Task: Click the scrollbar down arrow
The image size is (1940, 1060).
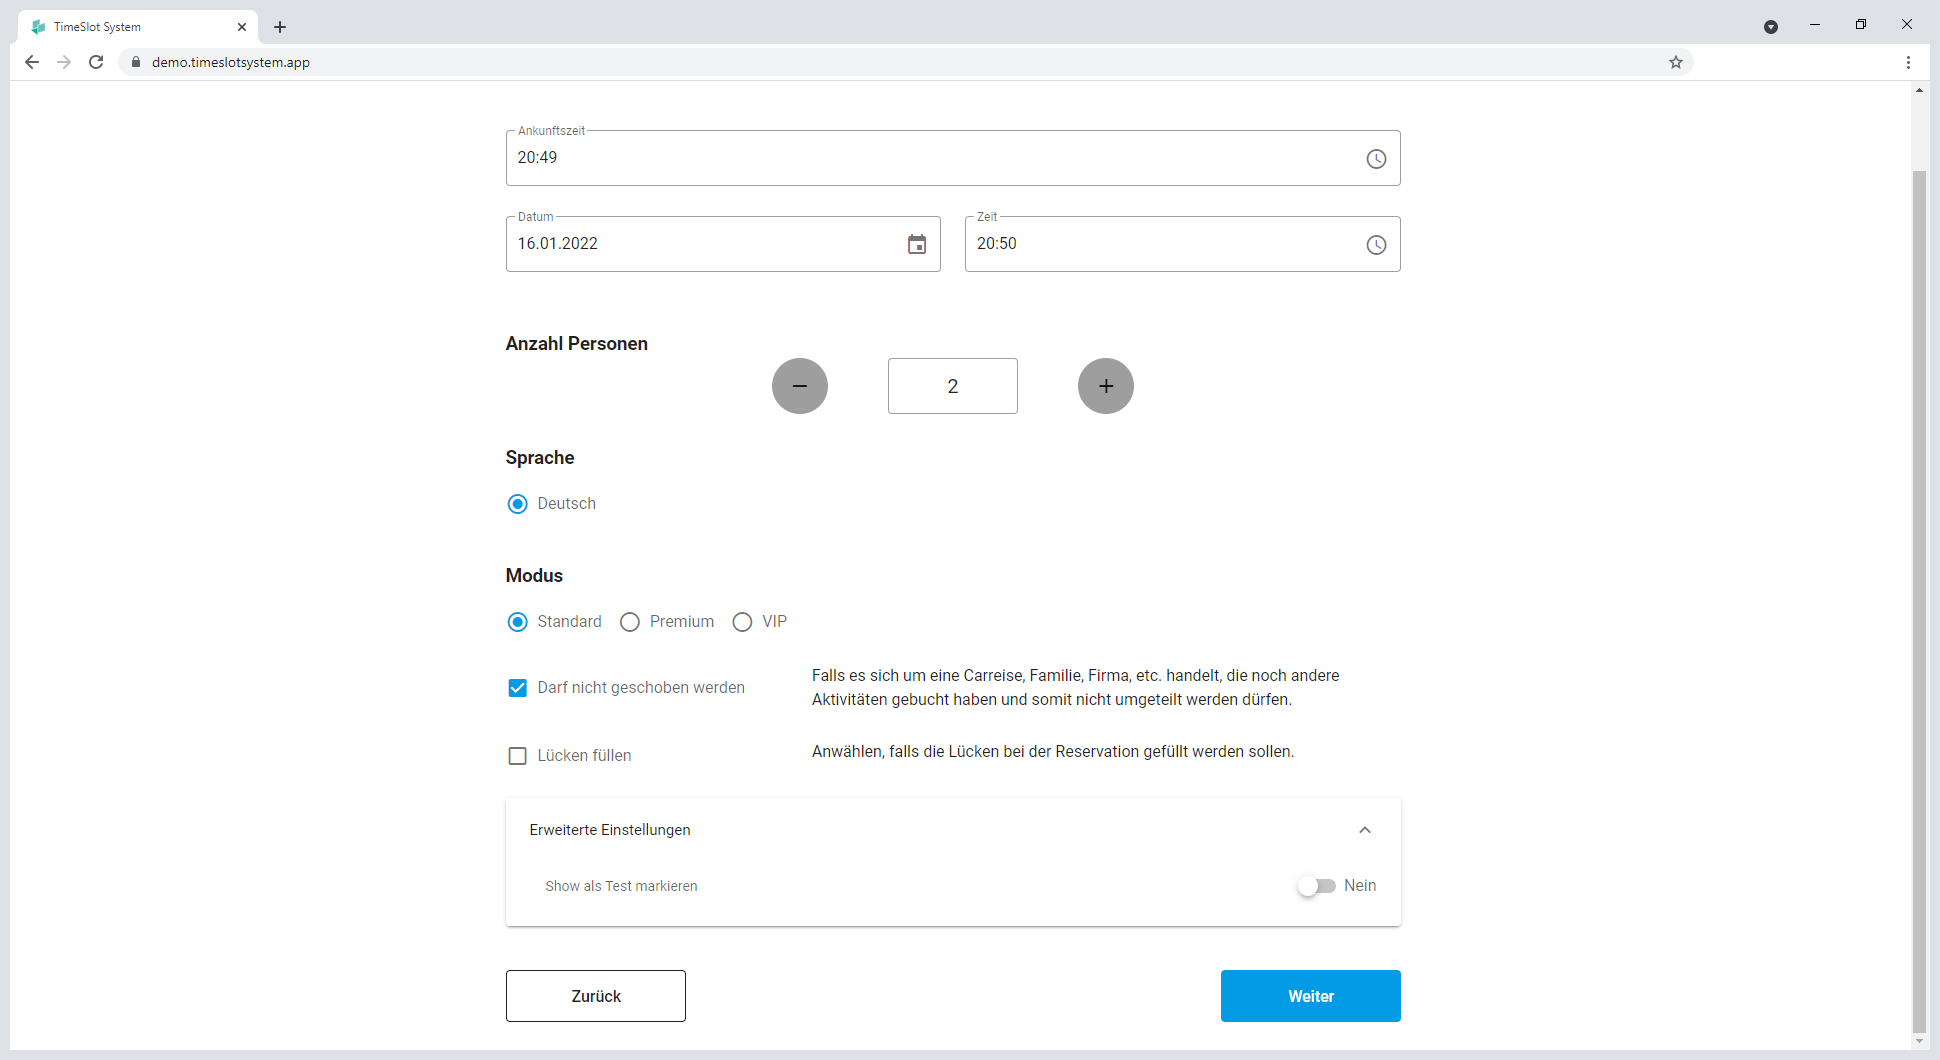Action: click(1919, 1042)
